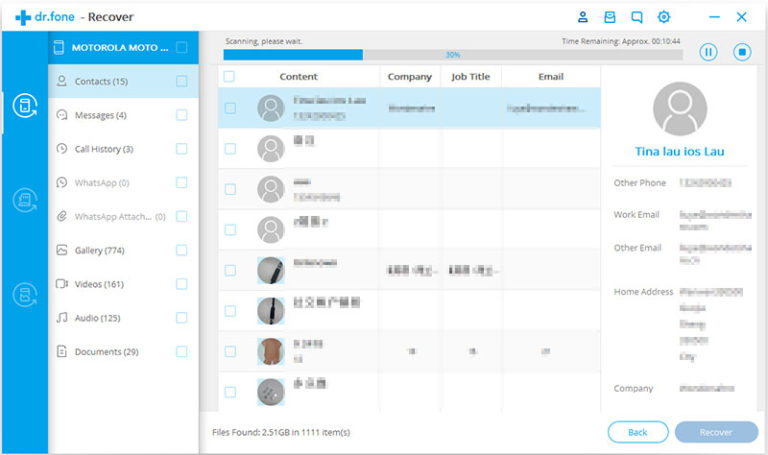Open the Messages (4) category
768x455 pixels.
click(x=100, y=115)
